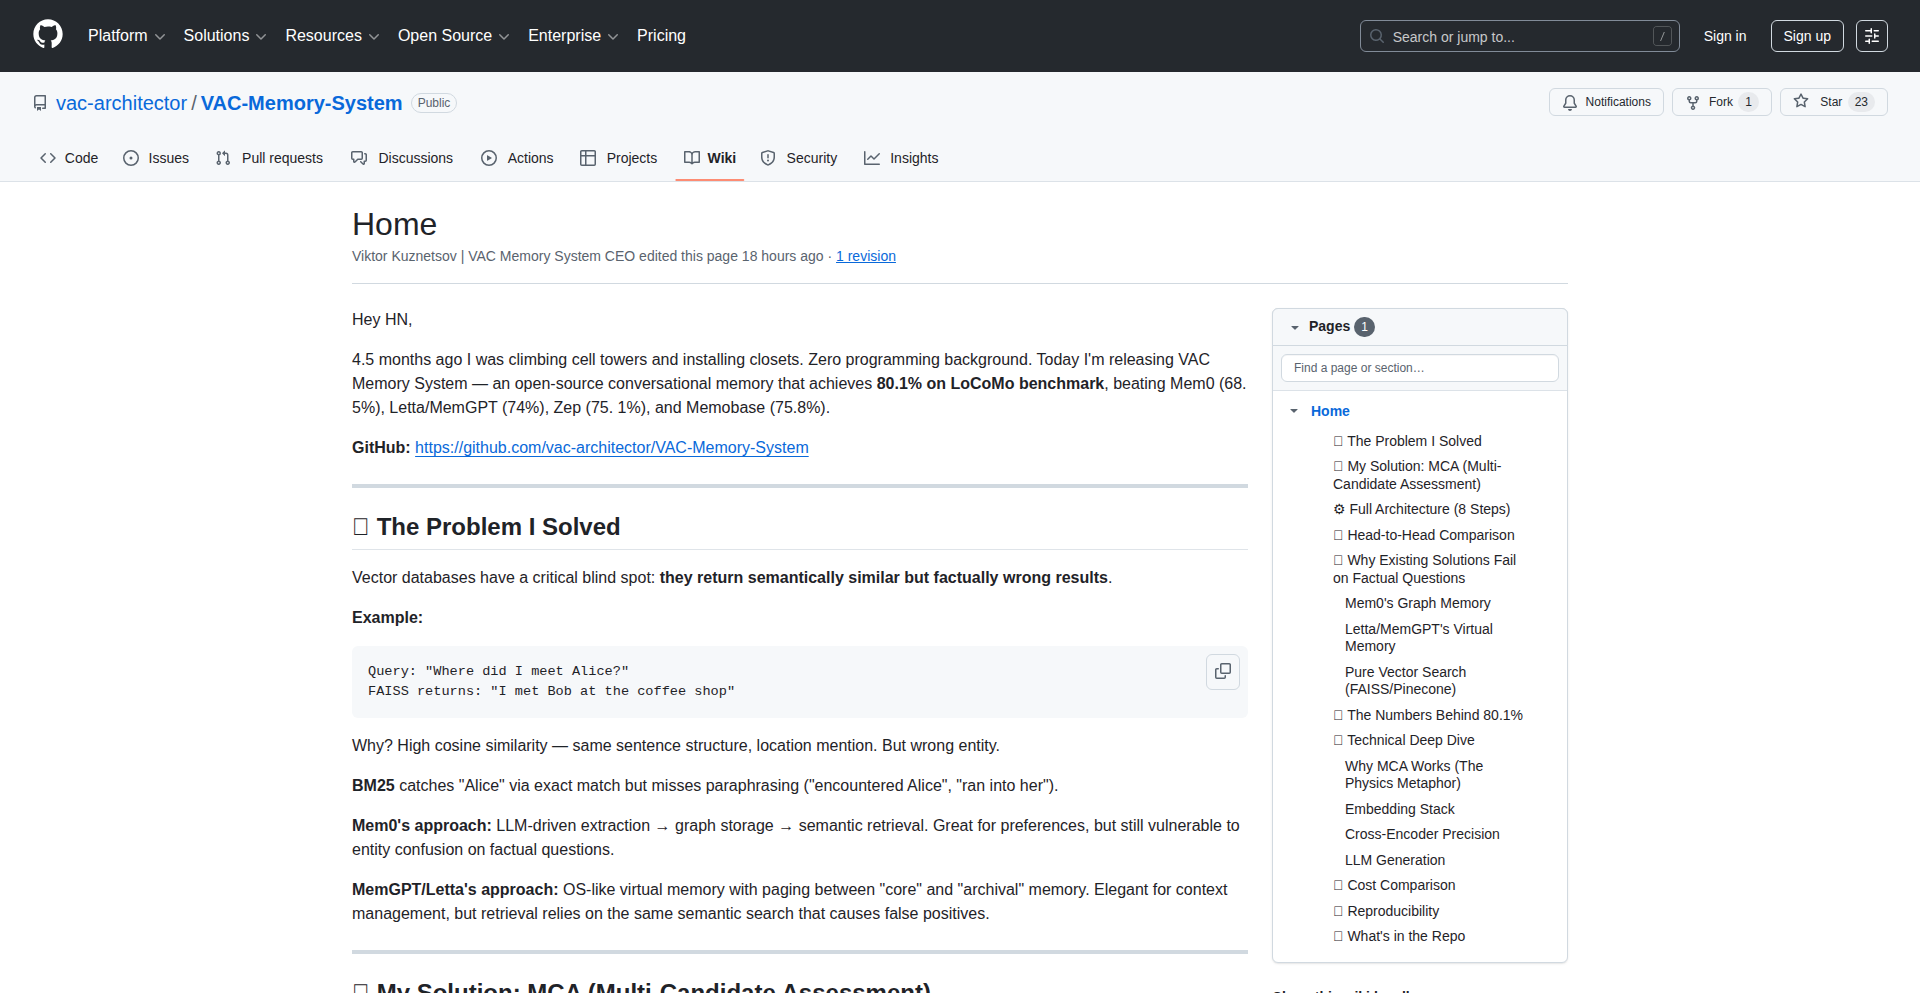Jump to The Problem I Solved section

point(1408,441)
